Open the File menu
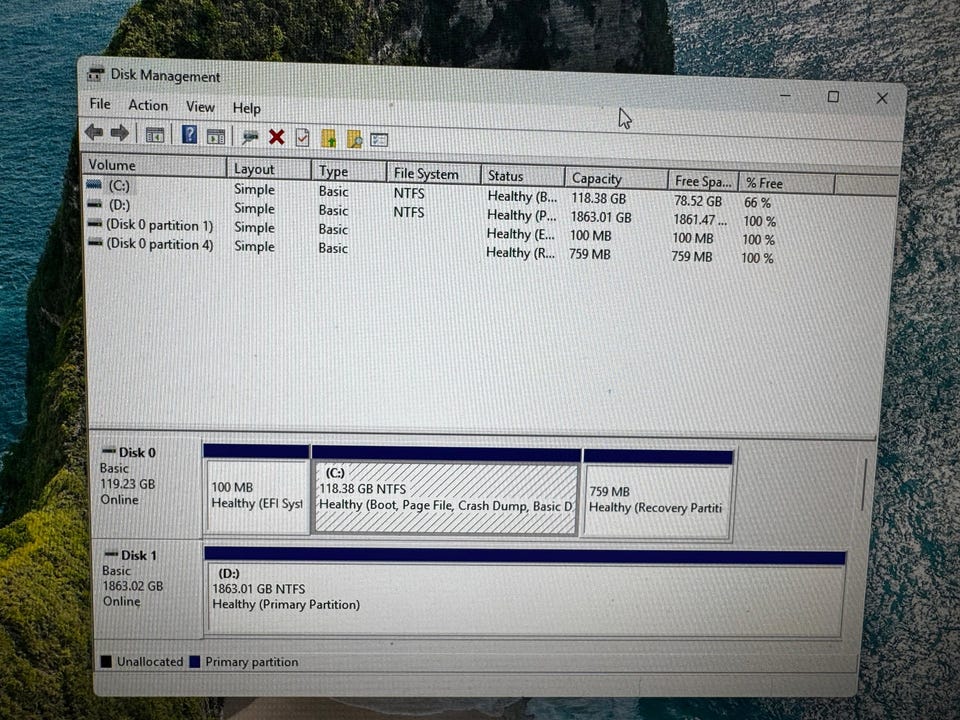The image size is (960, 720). 100,104
